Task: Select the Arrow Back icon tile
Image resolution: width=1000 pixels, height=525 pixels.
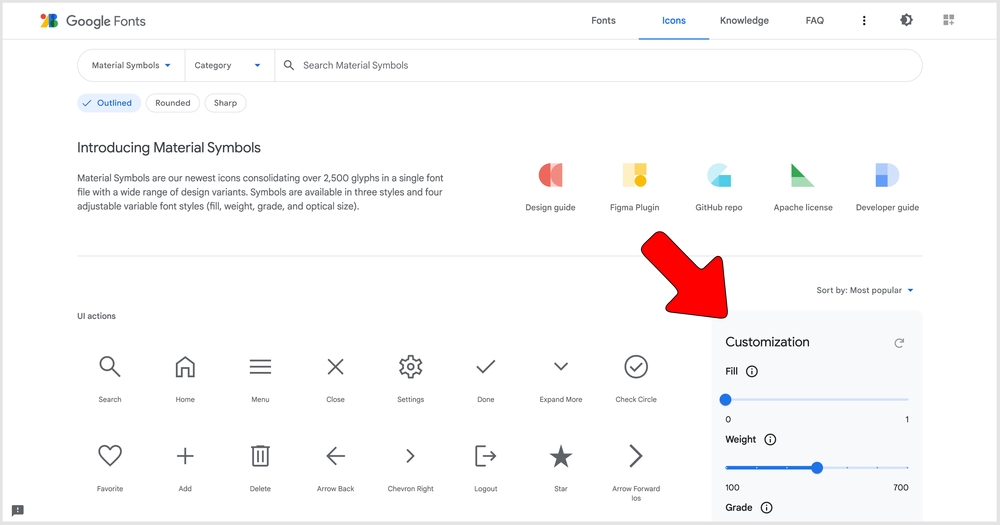Action: pos(335,467)
